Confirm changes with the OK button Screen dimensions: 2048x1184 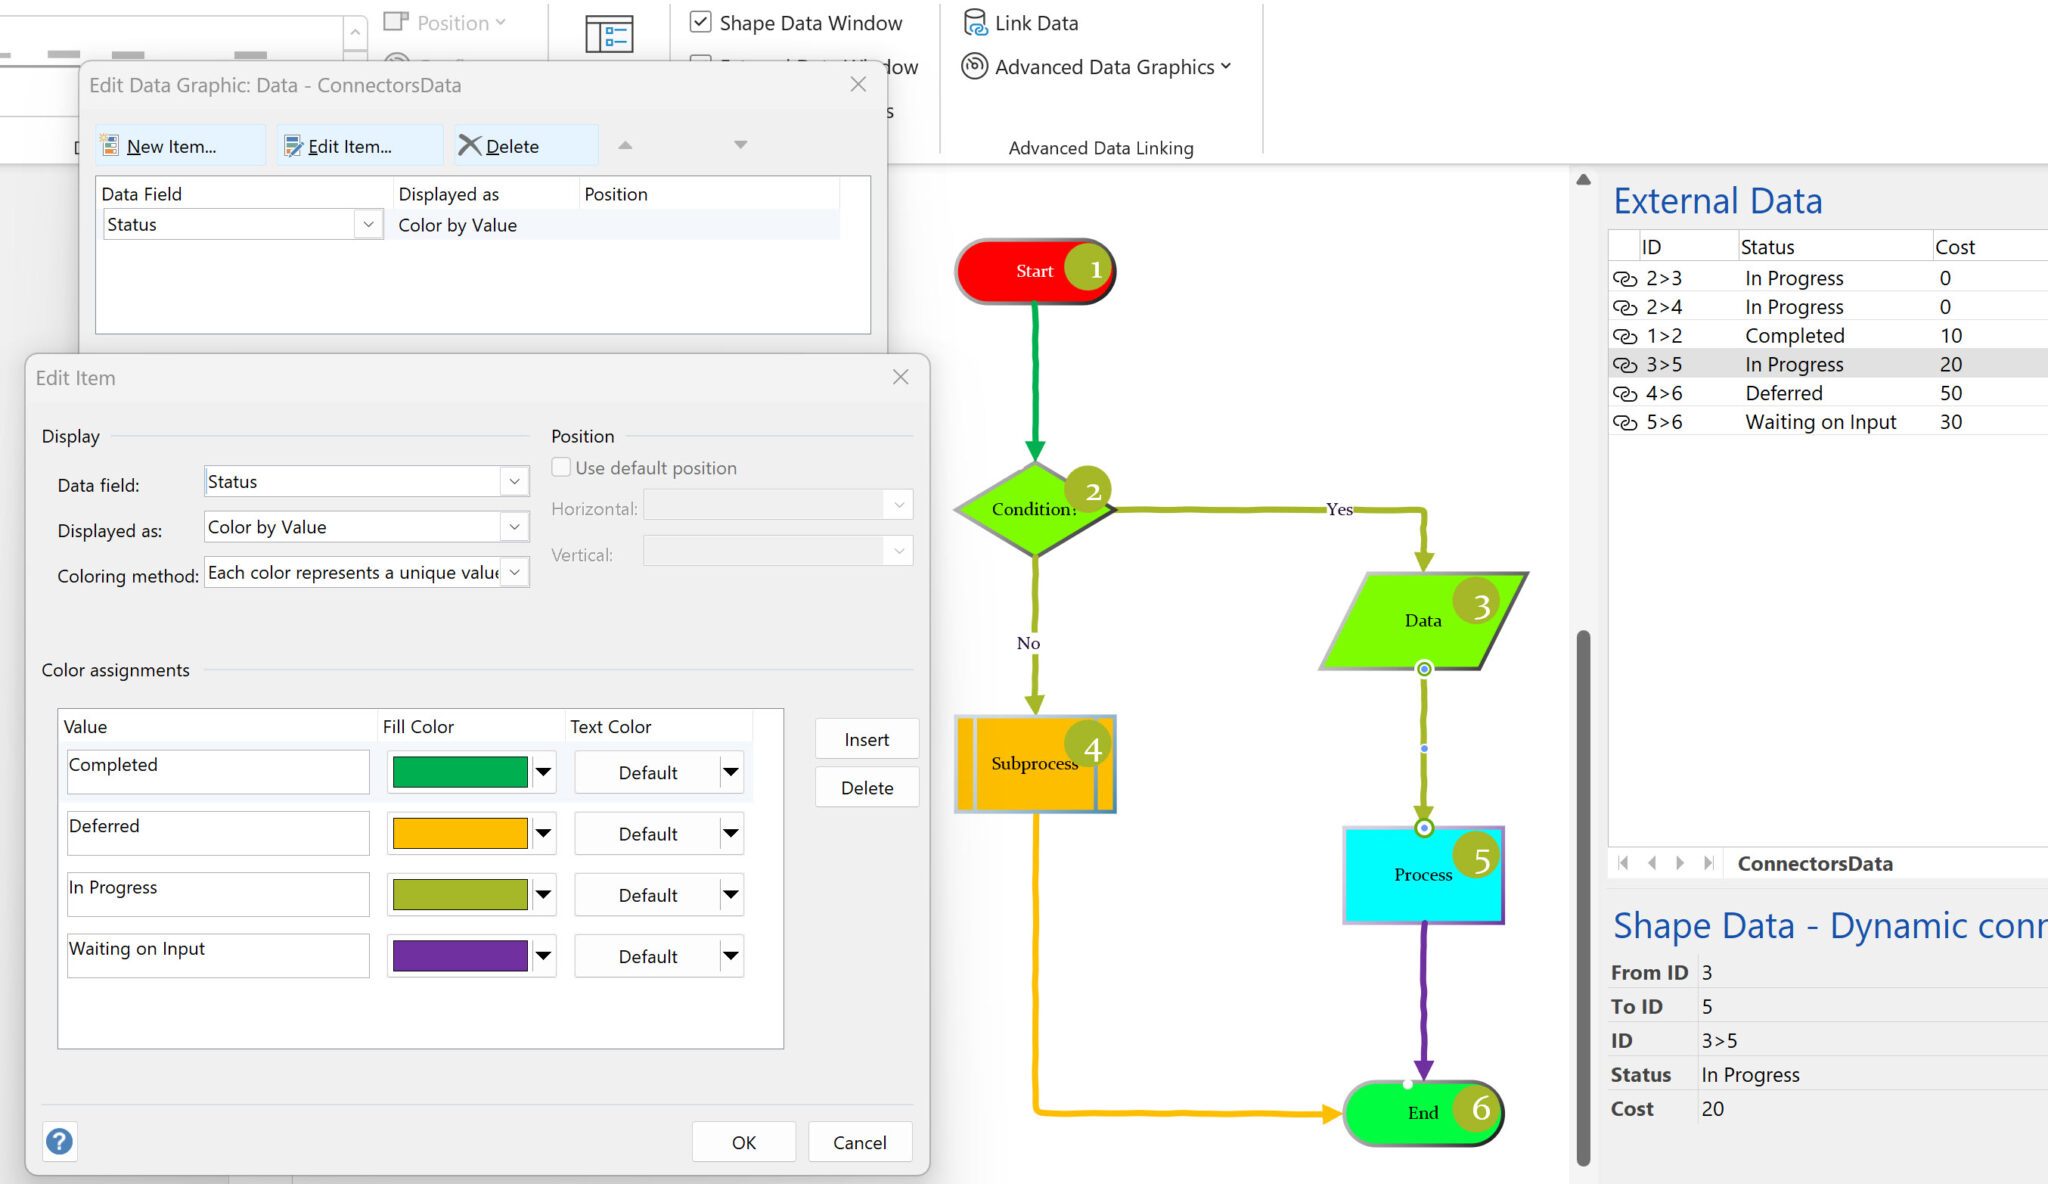tap(743, 1141)
